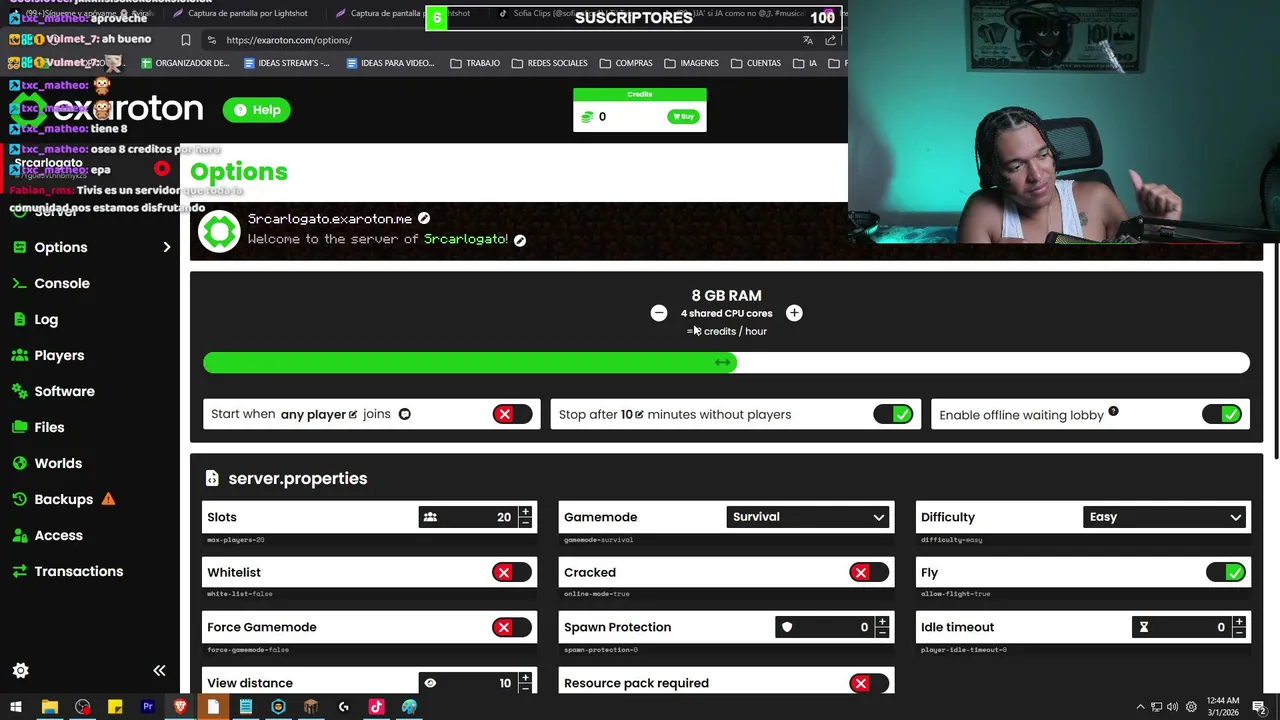This screenshot has width=1280, height=720.
Task: Increase Slots value with plus
Action: click(x=525, y=512)
